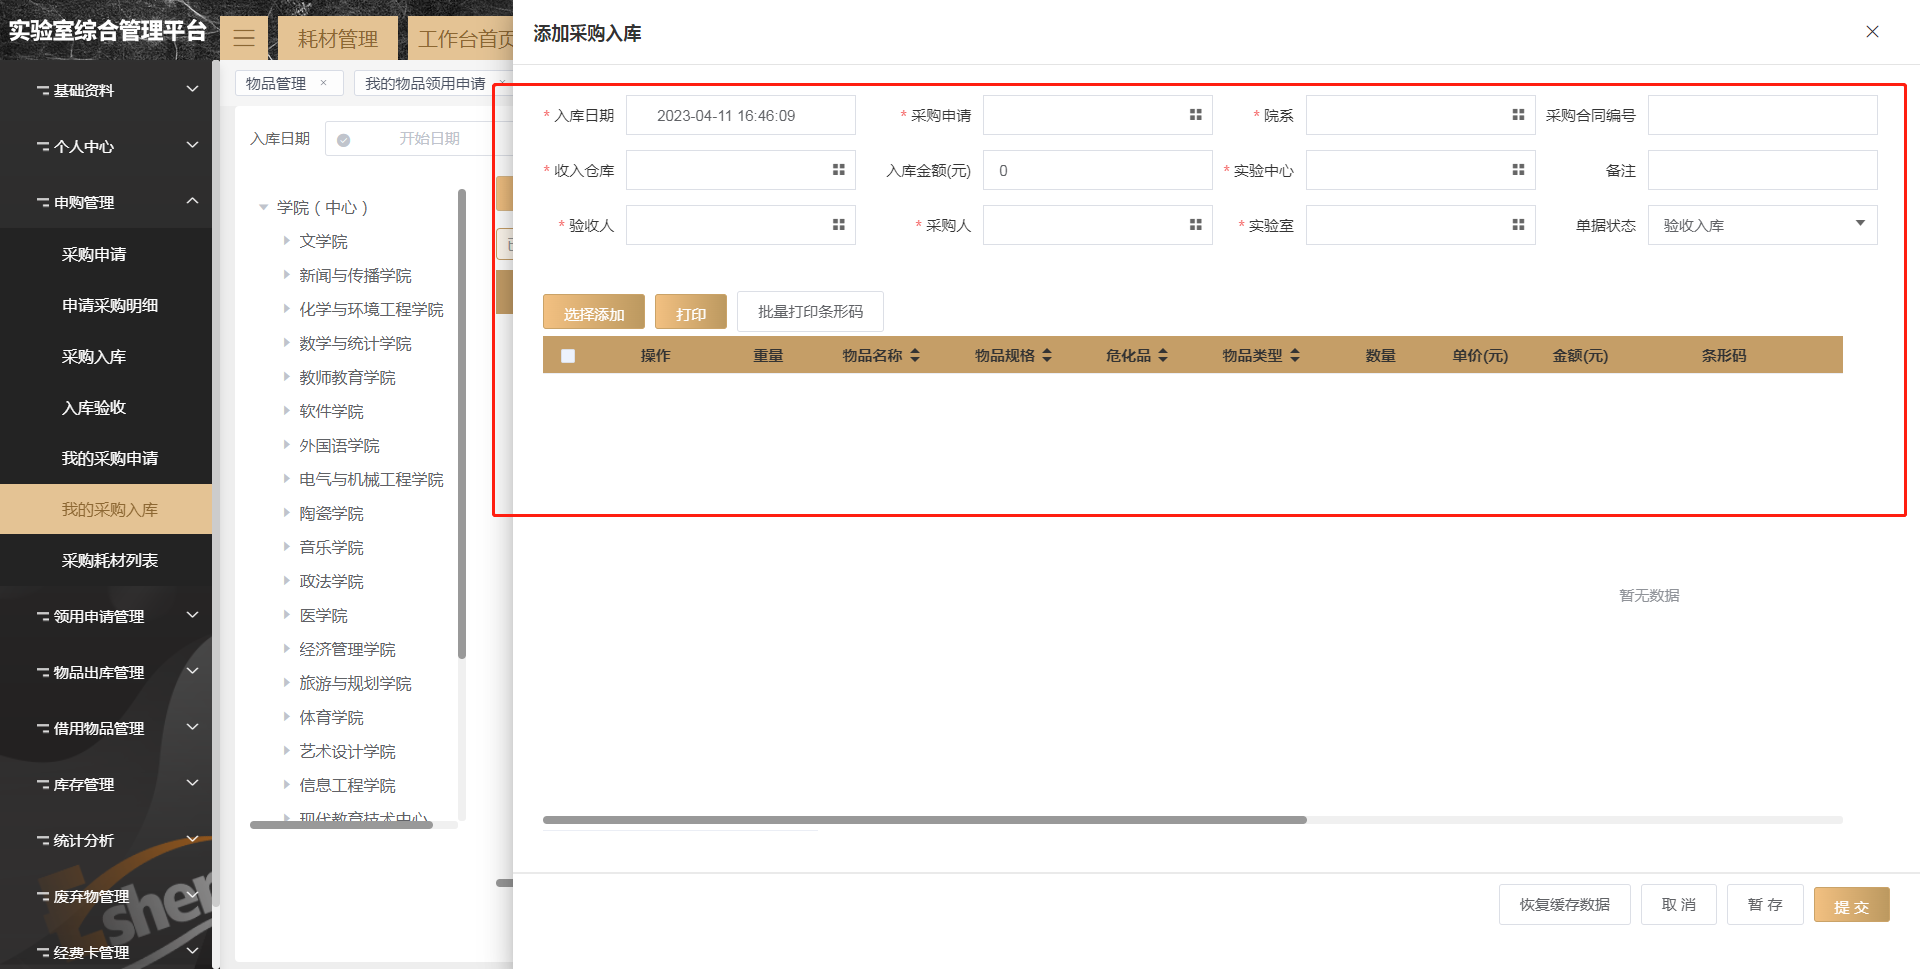
Task: Expand the 文学院 tree node
Action: click(287, 241)
